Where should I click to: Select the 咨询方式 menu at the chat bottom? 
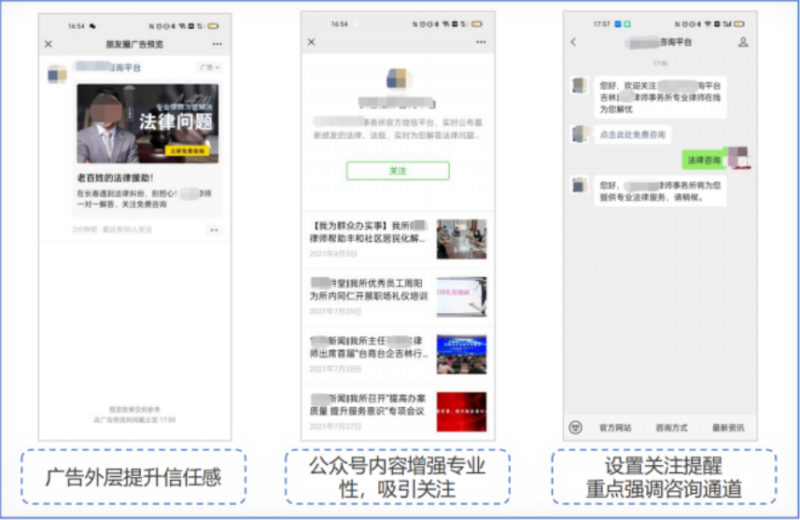click(x=671, y=427)
